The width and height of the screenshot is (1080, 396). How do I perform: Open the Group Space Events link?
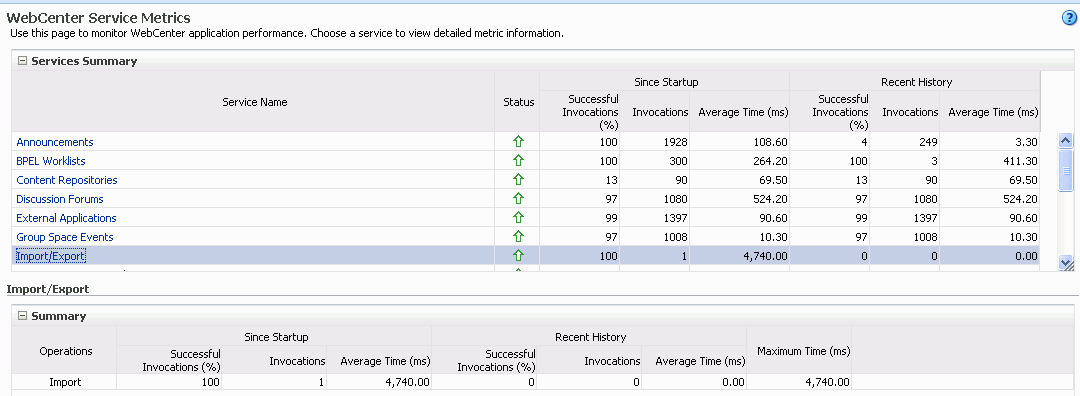point(65,237)
